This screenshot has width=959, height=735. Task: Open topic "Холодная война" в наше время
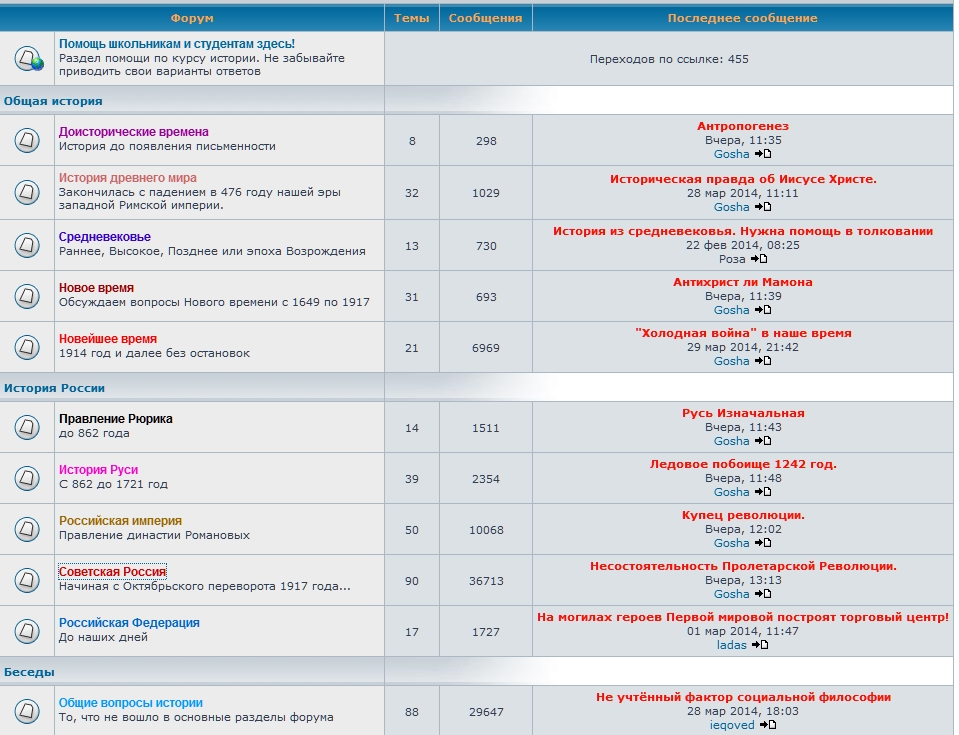pos(743,333)
